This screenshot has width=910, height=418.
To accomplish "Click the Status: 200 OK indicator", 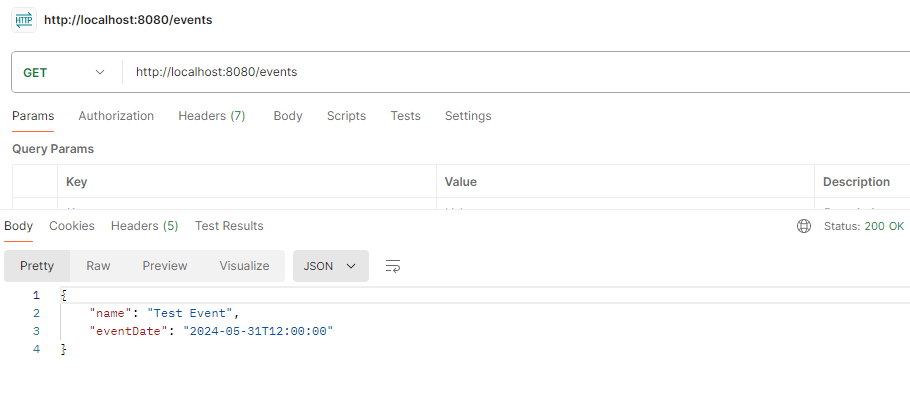I will pos(864,226).
